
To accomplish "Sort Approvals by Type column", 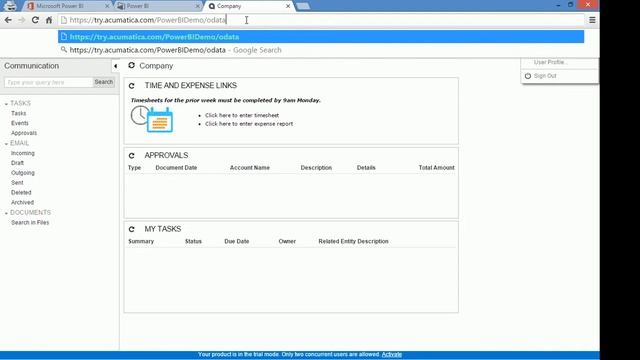I will tap(134, 168).
